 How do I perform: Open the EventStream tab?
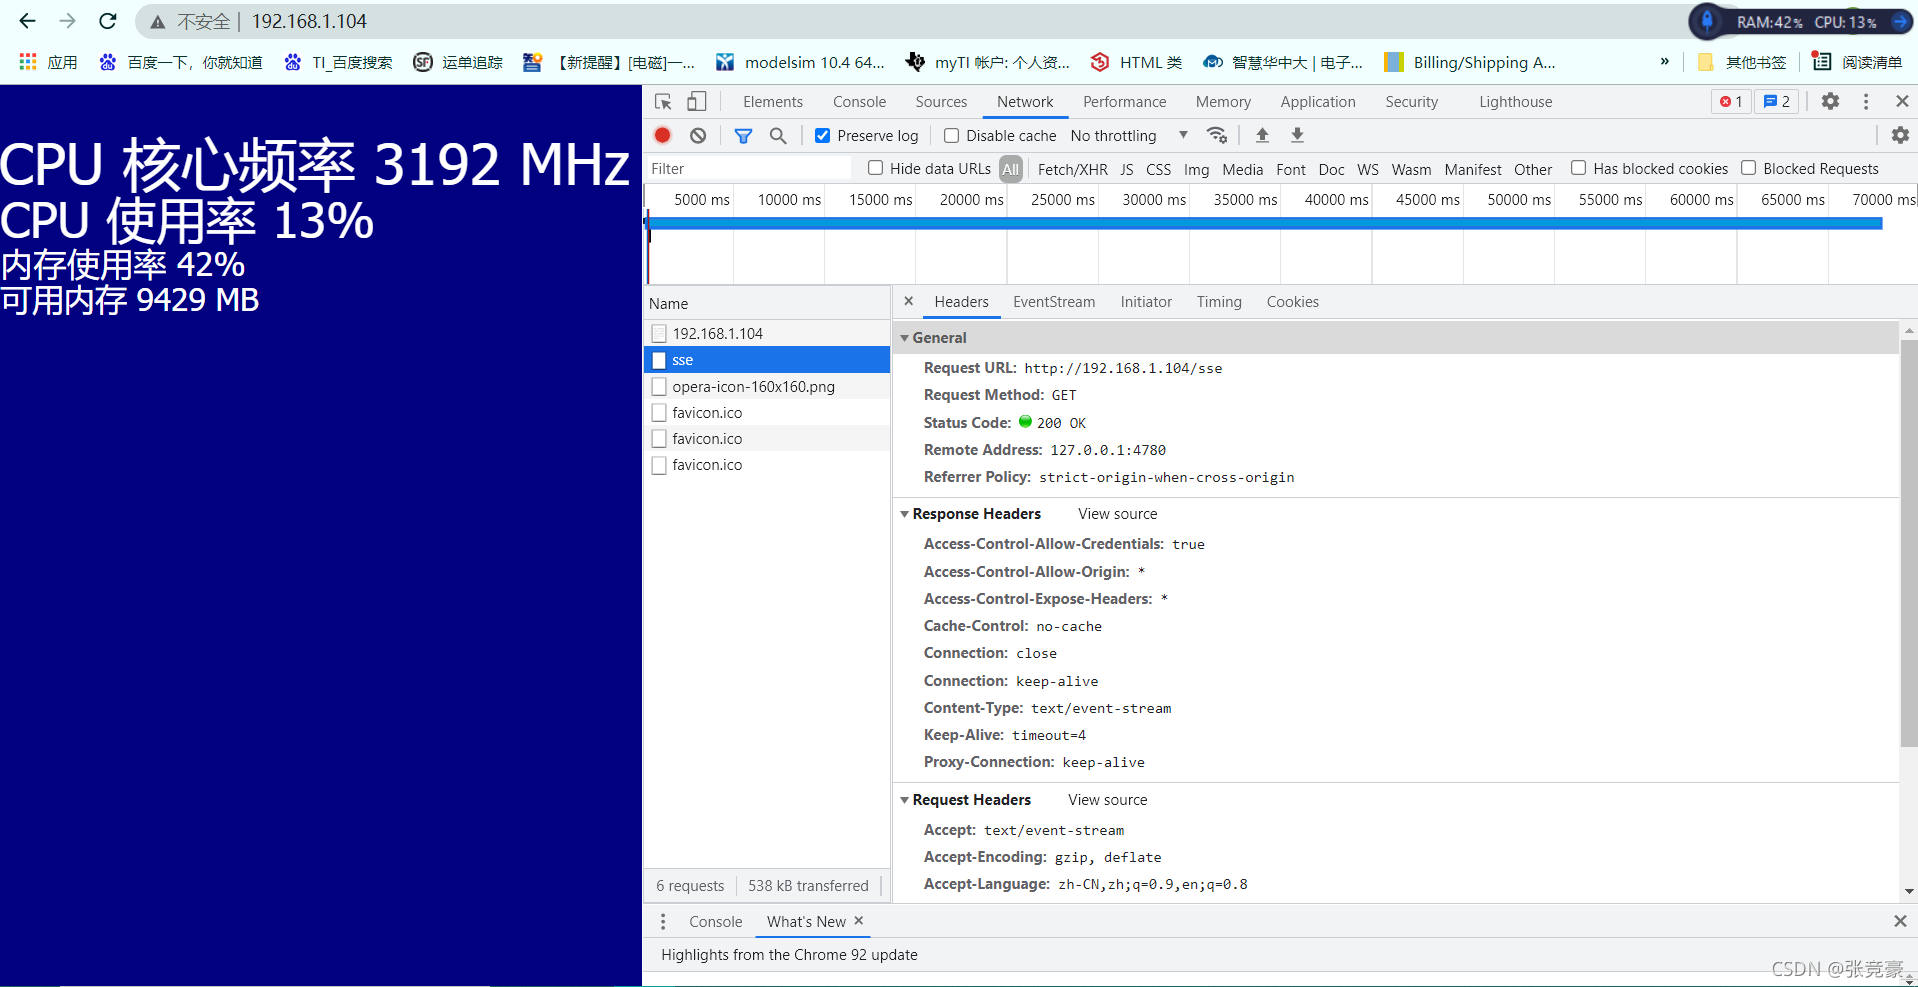point(1054,302)
